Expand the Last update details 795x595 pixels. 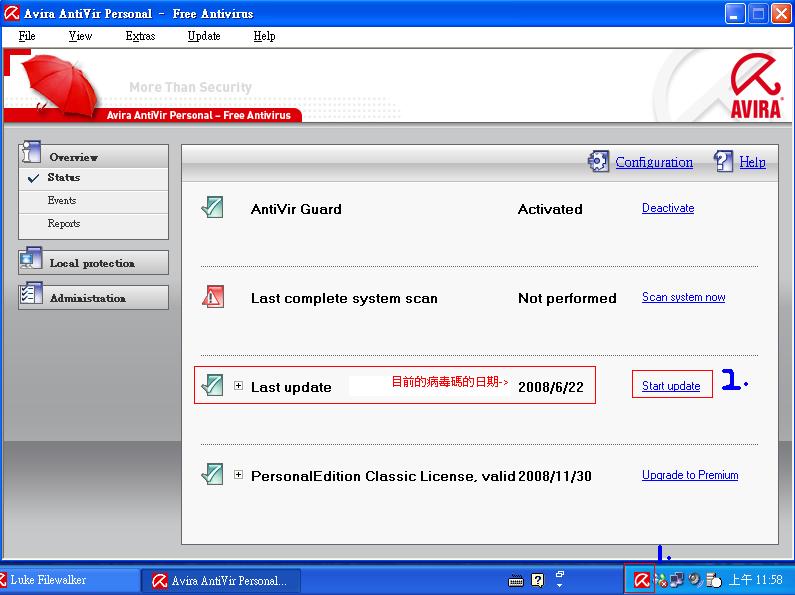[238, 386]
